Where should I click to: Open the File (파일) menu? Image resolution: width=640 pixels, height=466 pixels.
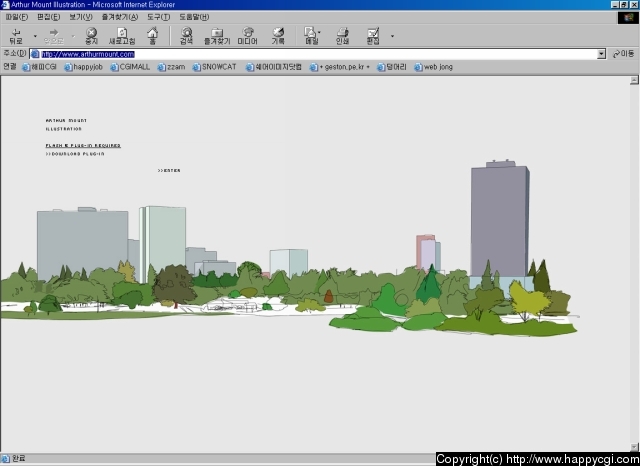pyautogui.click(x=17, y=17)
